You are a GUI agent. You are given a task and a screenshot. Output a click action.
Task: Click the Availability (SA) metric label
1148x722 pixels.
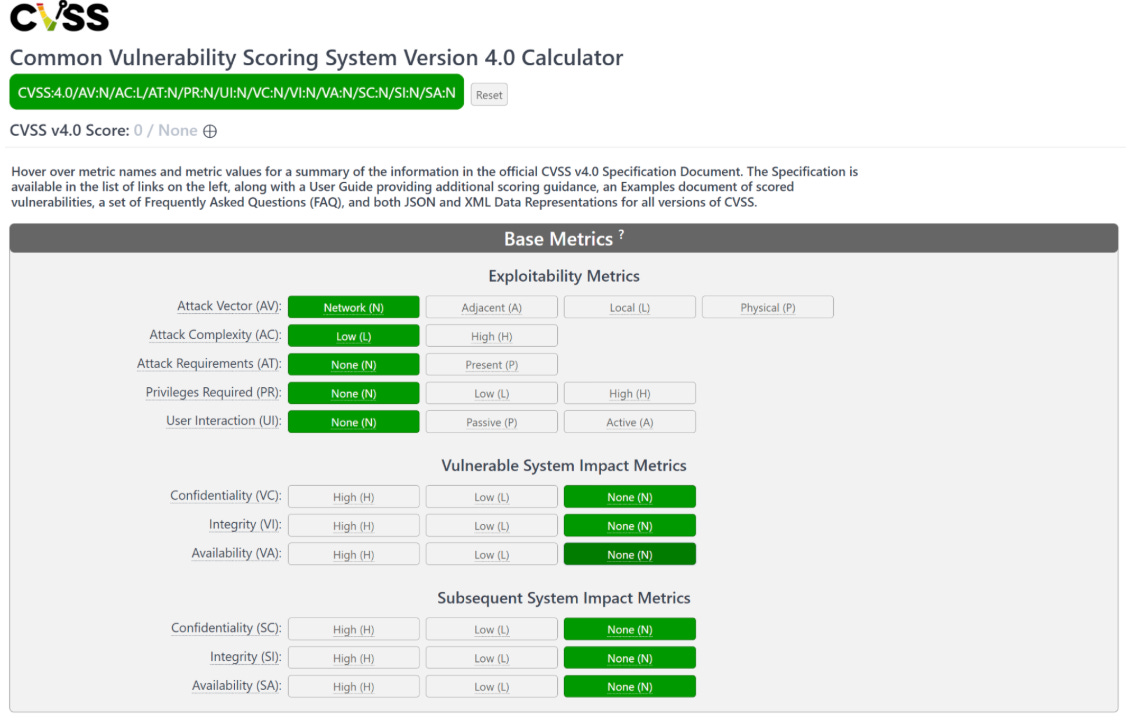click(x=236, y=685)
